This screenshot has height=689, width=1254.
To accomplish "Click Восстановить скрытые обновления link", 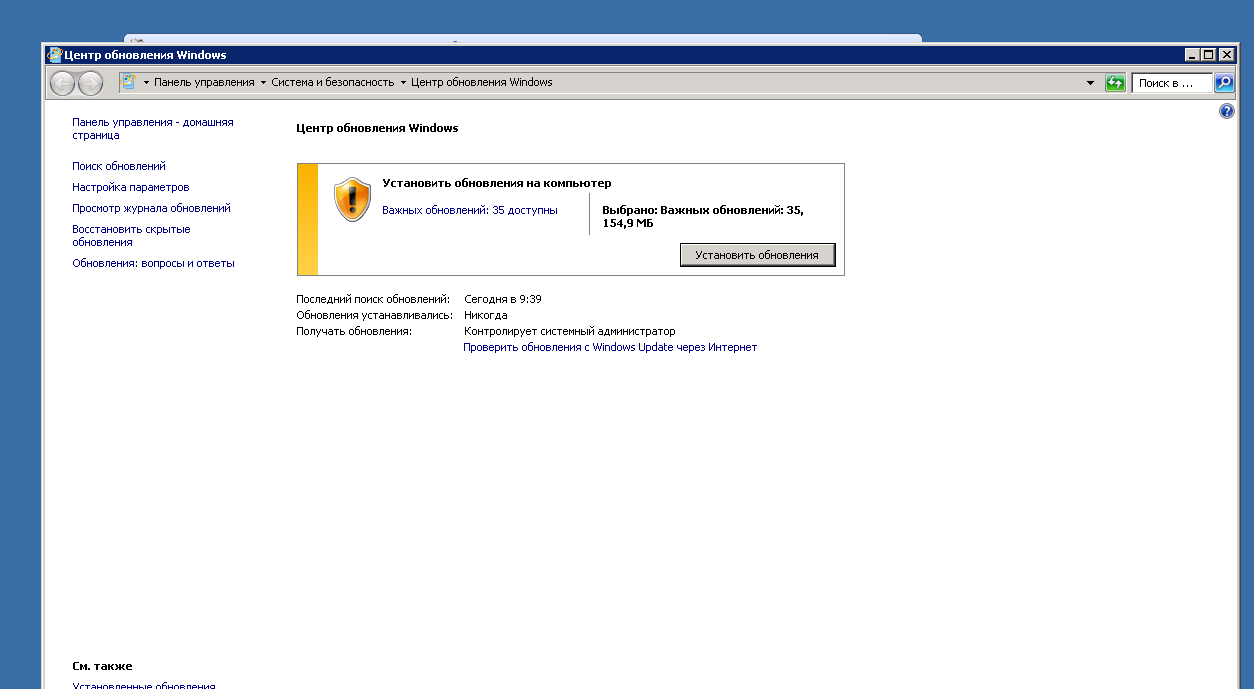I will pos(131,235).
